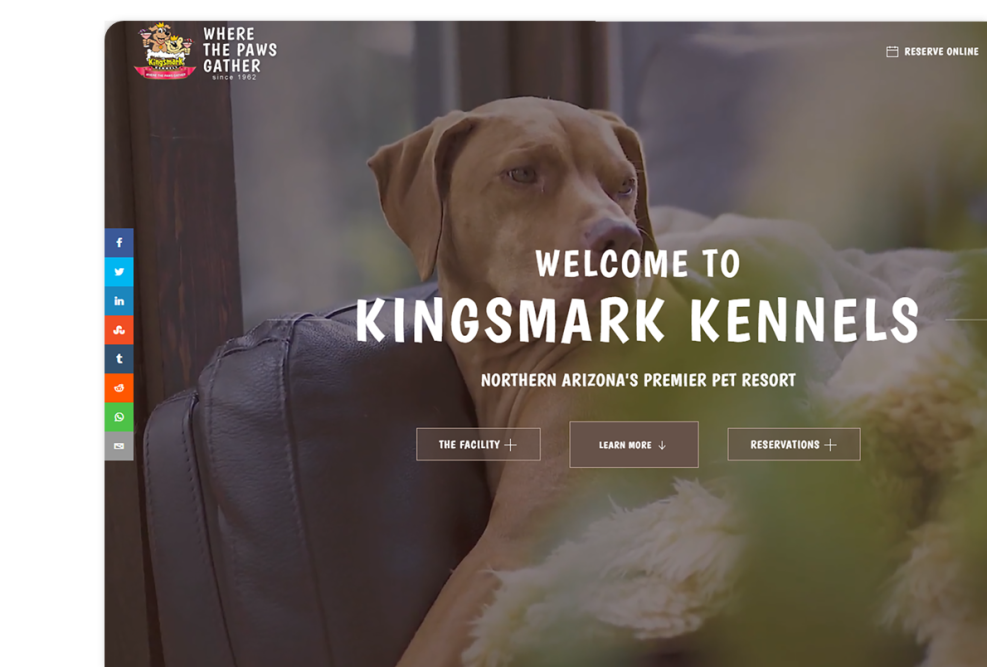
Task: Click the Kingsmark Kennels hero heading
Action: pos(637,320)
